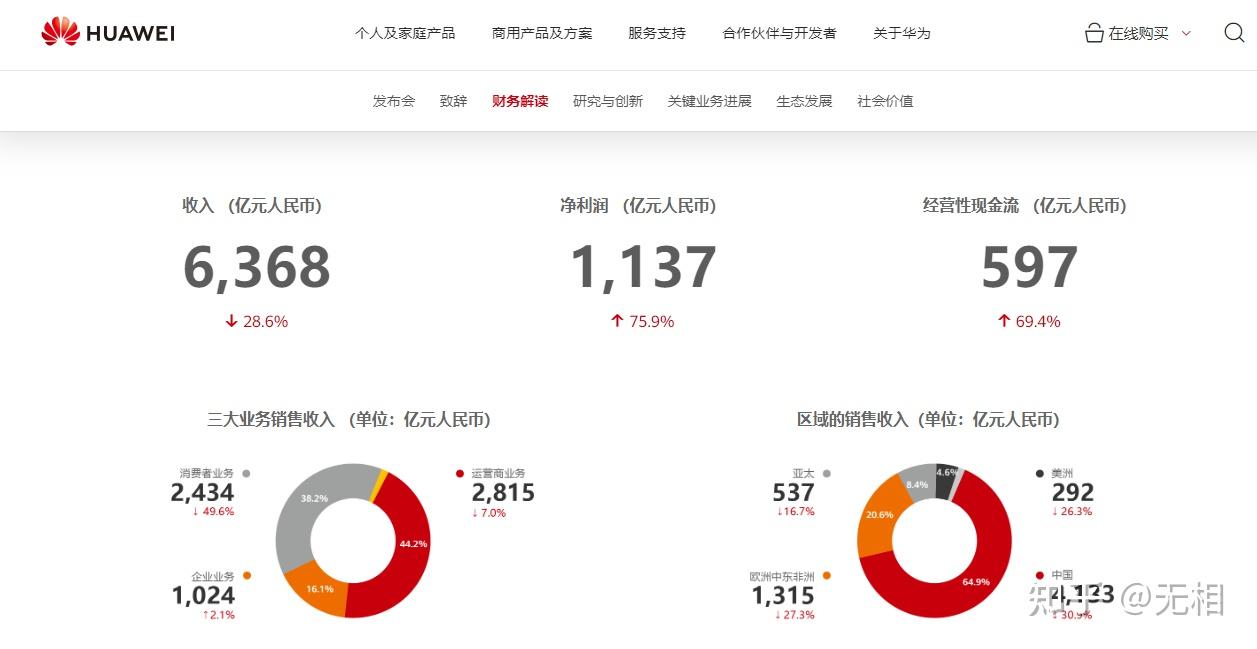
Task: Click the 净利润 (亿元人民币) heading
Action: coord(638,205)
